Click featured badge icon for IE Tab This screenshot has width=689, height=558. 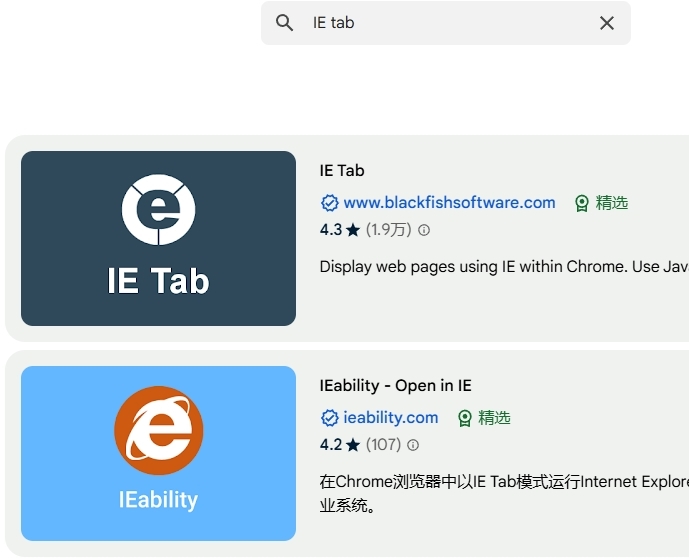[x=582, y=203]
